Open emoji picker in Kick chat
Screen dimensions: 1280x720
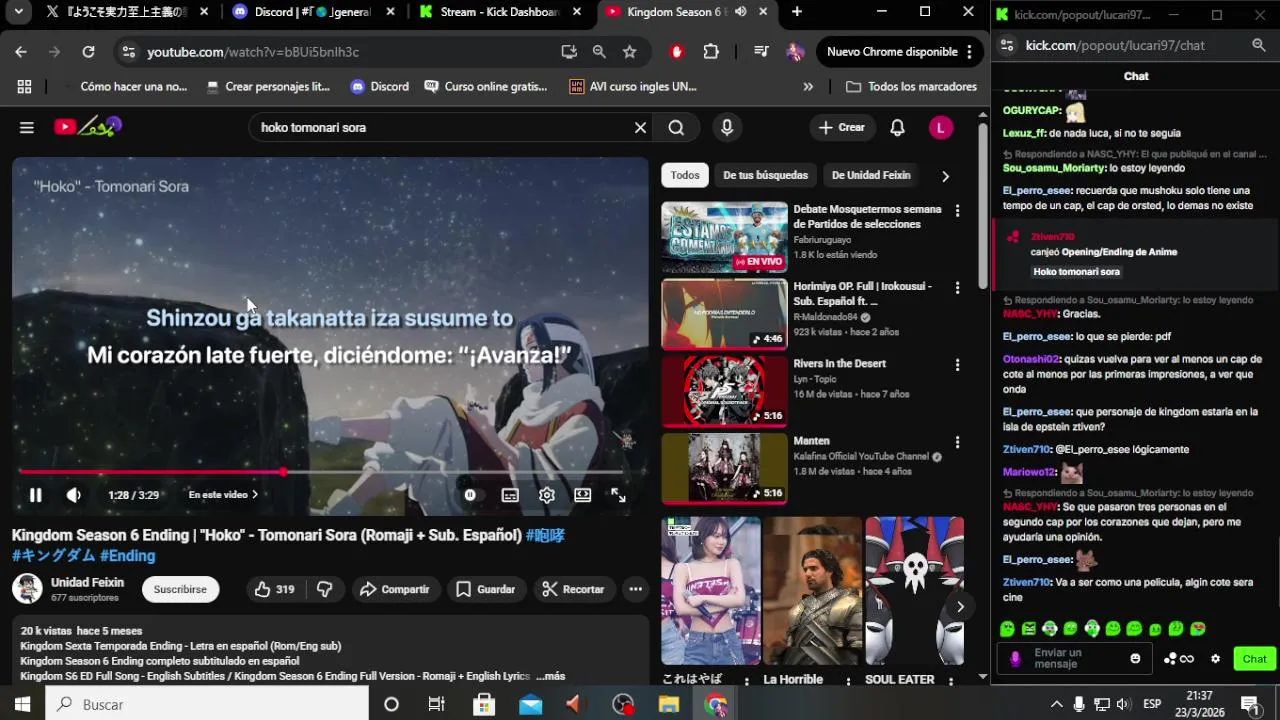(x=1135, y=658)
